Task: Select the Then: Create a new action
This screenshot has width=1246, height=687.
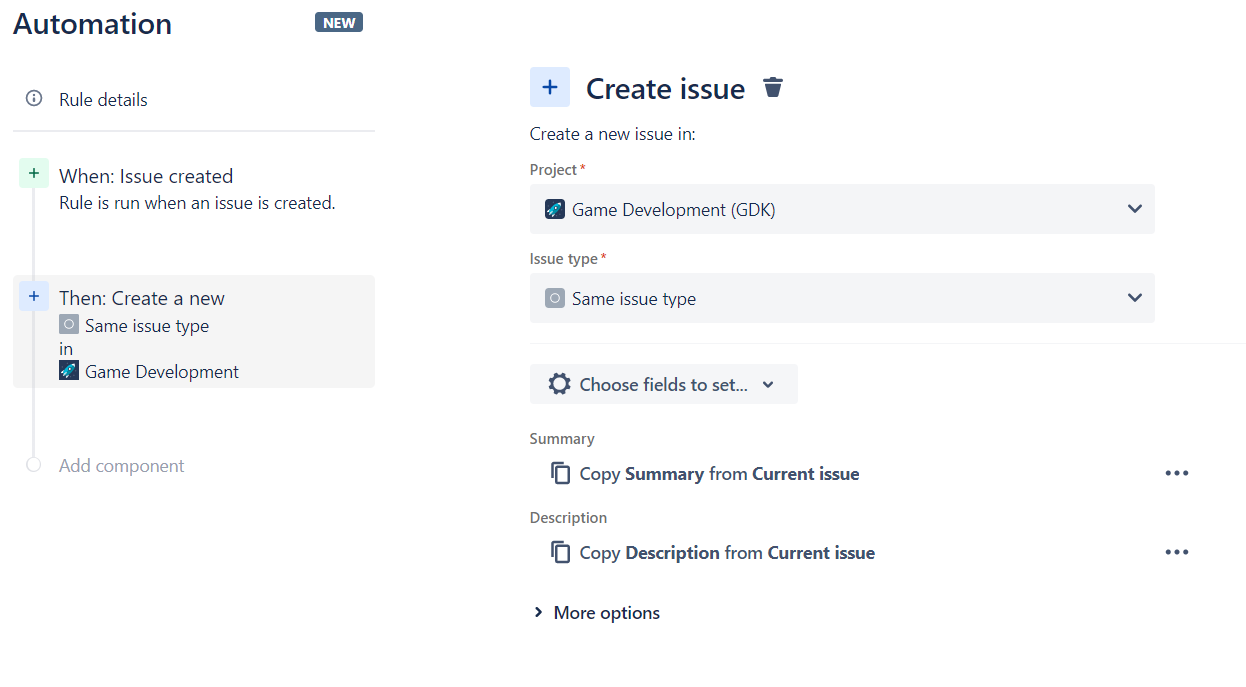Action: click(194, 332)
